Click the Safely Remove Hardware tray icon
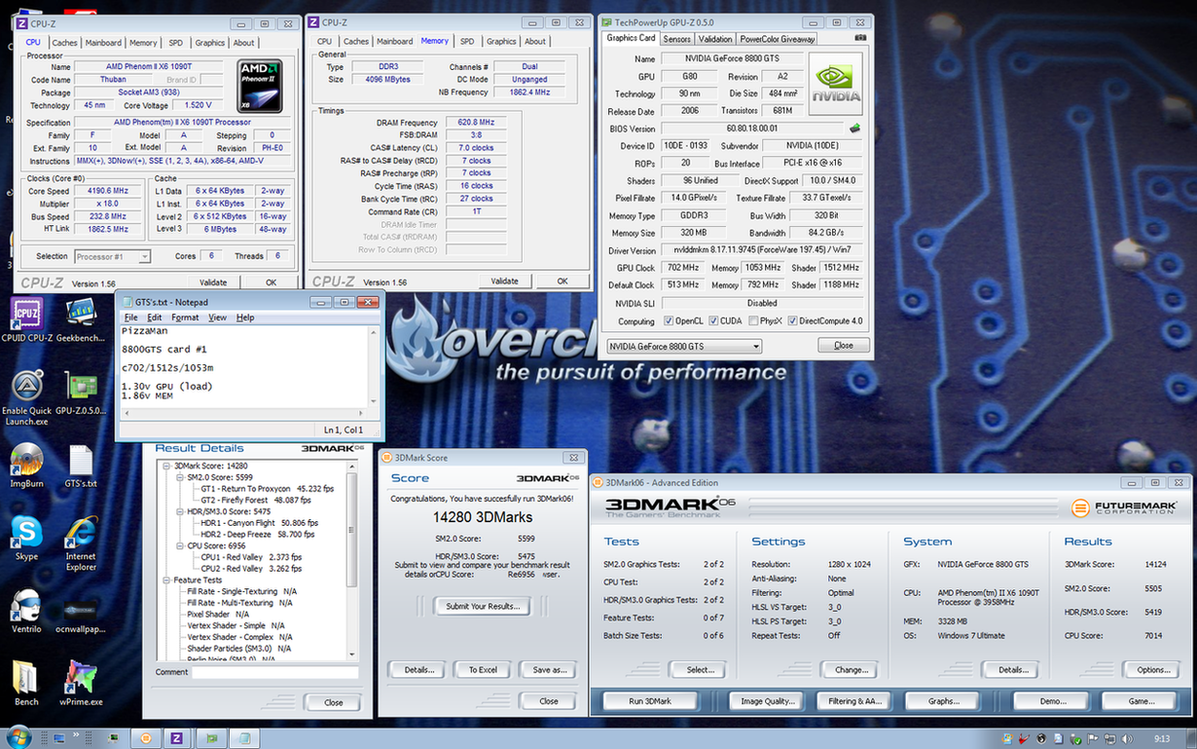Image resolution: width=1197 pixels, height=749 pixels. pos(1075,738)
